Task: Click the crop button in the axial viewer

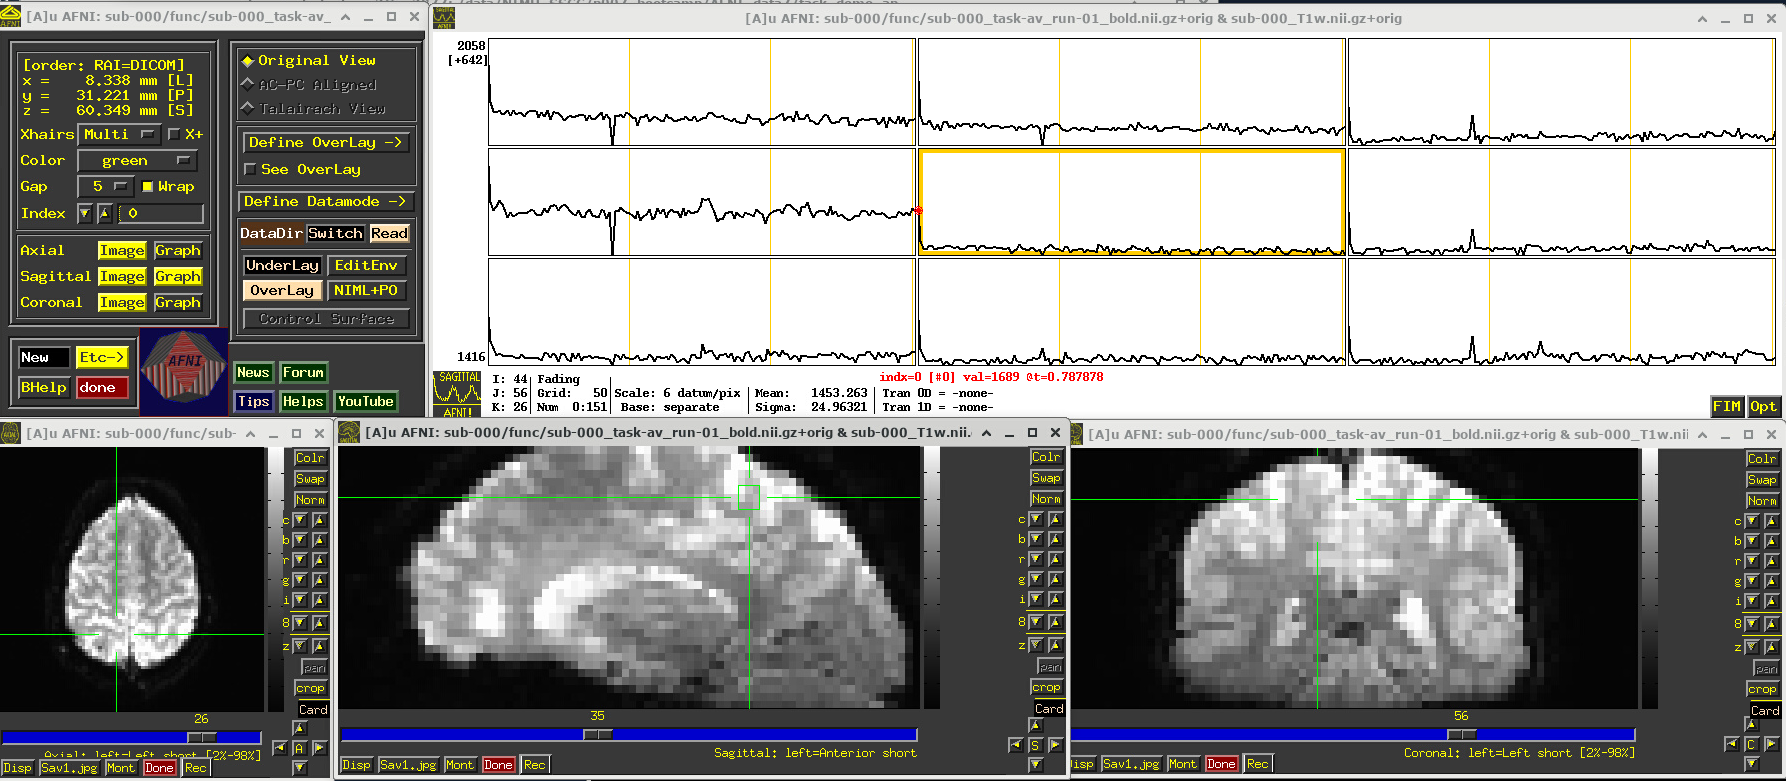Action: (310, 688)
